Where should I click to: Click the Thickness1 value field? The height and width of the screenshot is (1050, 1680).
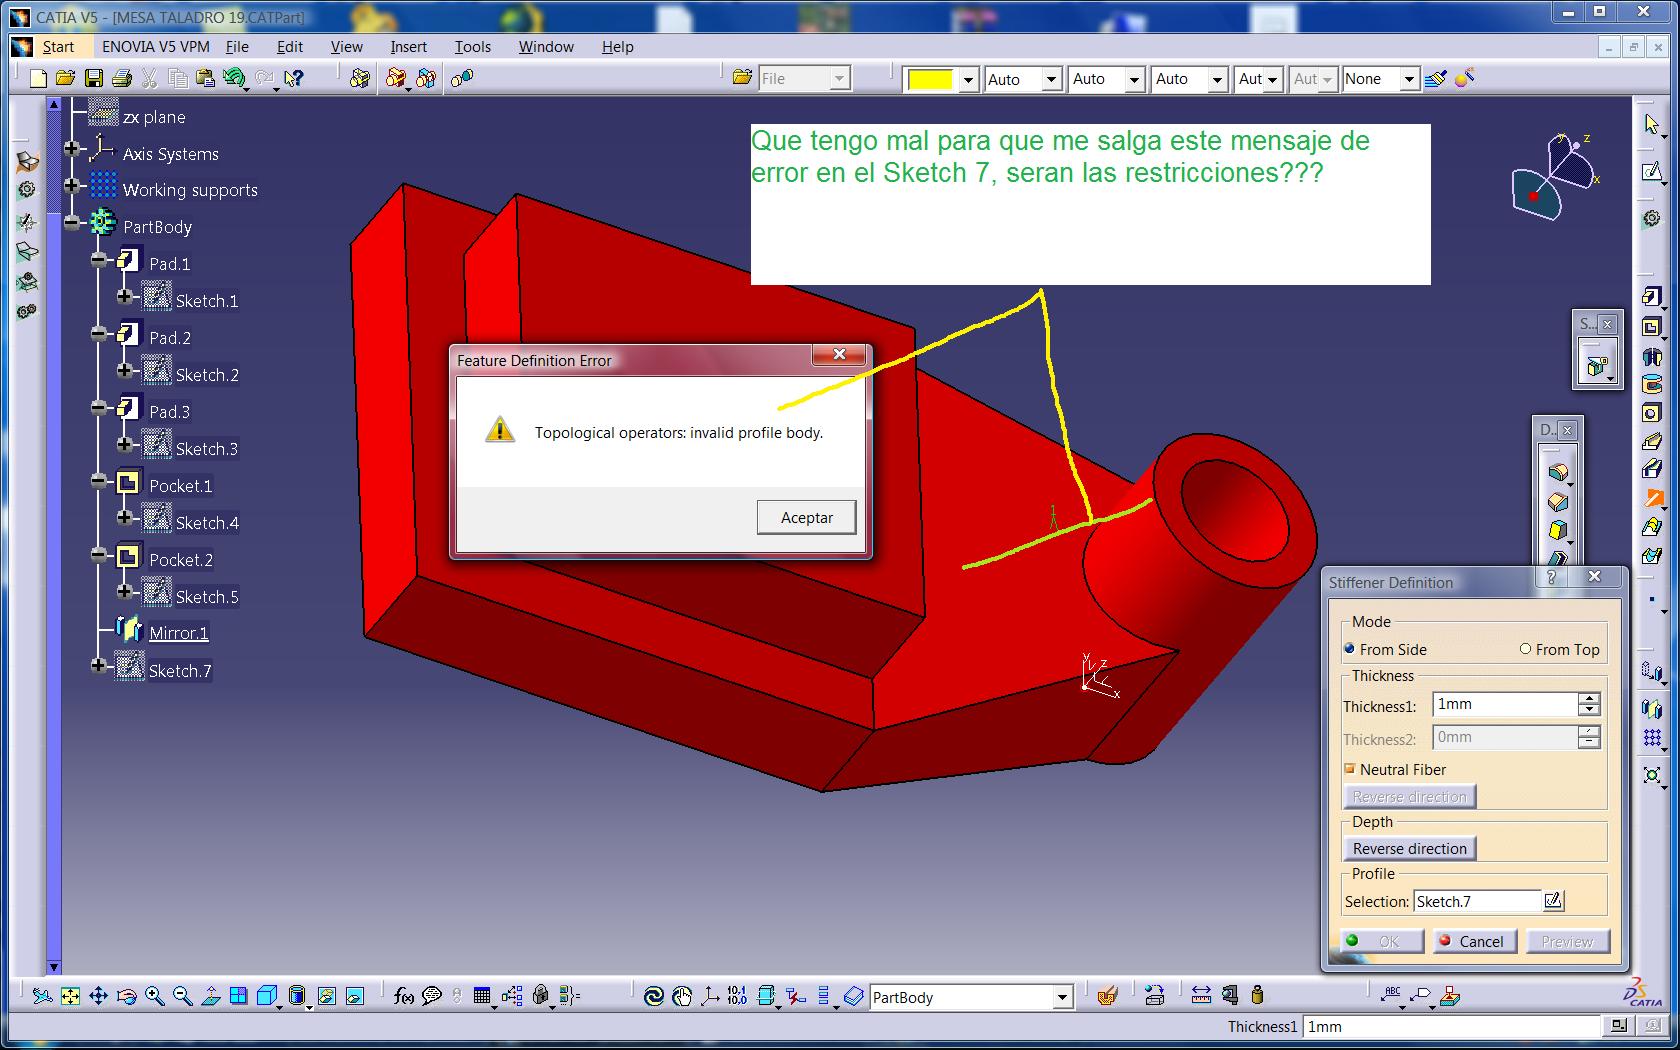point(1505,704)
